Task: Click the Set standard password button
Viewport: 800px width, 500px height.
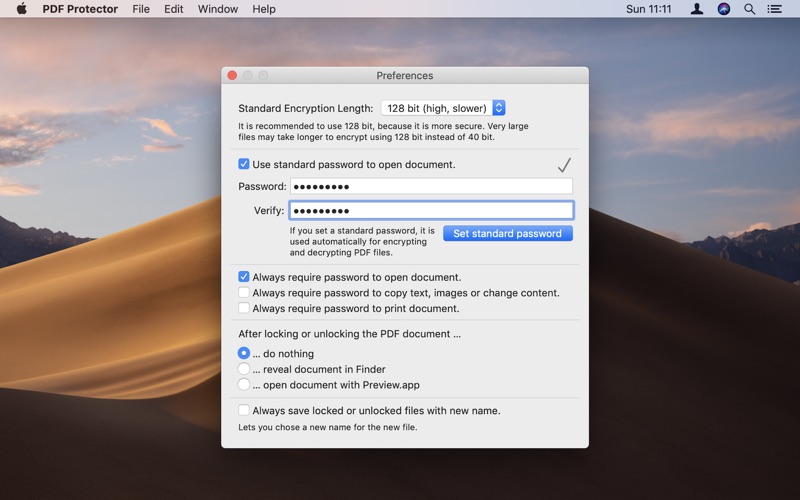Action: (508, 233)
